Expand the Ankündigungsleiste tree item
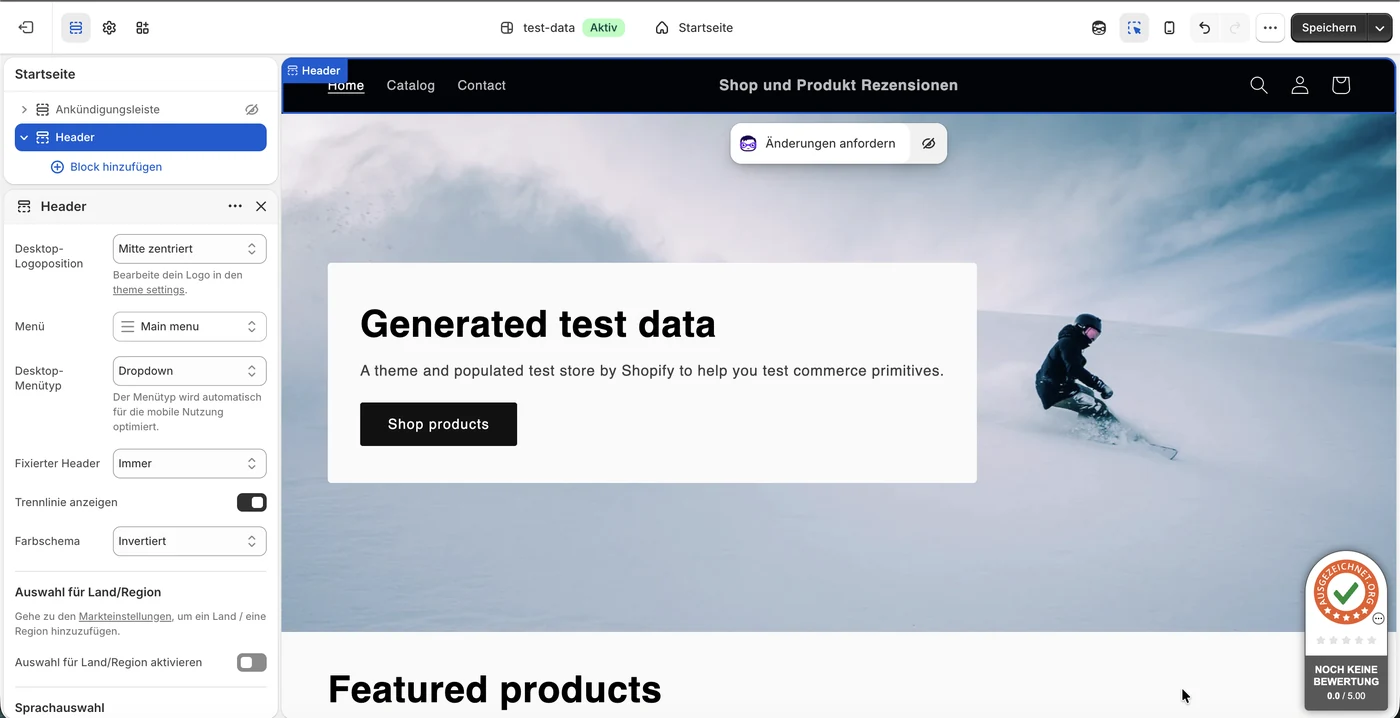 click(24, 109)
